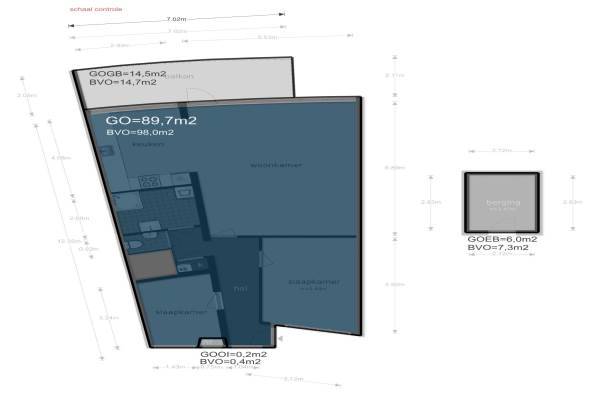Click the GOEB=6,0m2 storage label

coord(502,241)
